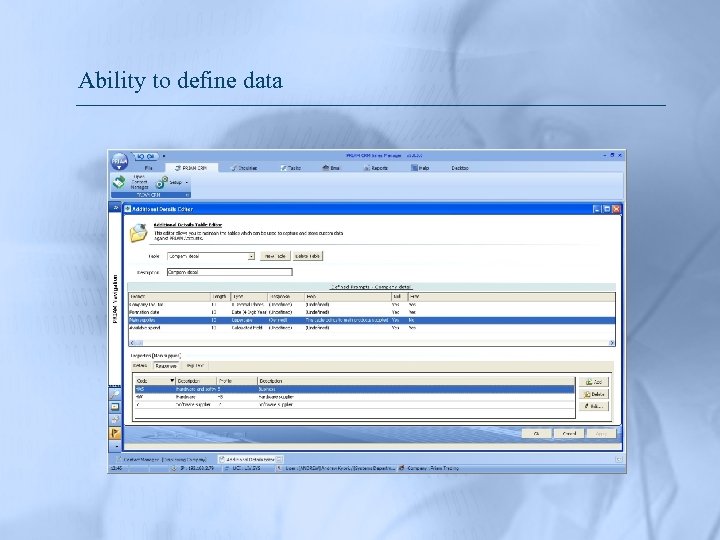The height and width of the screenshot is (540, 720).
Task: Open the Reports ribbon tab
Action: coord(376,168)
